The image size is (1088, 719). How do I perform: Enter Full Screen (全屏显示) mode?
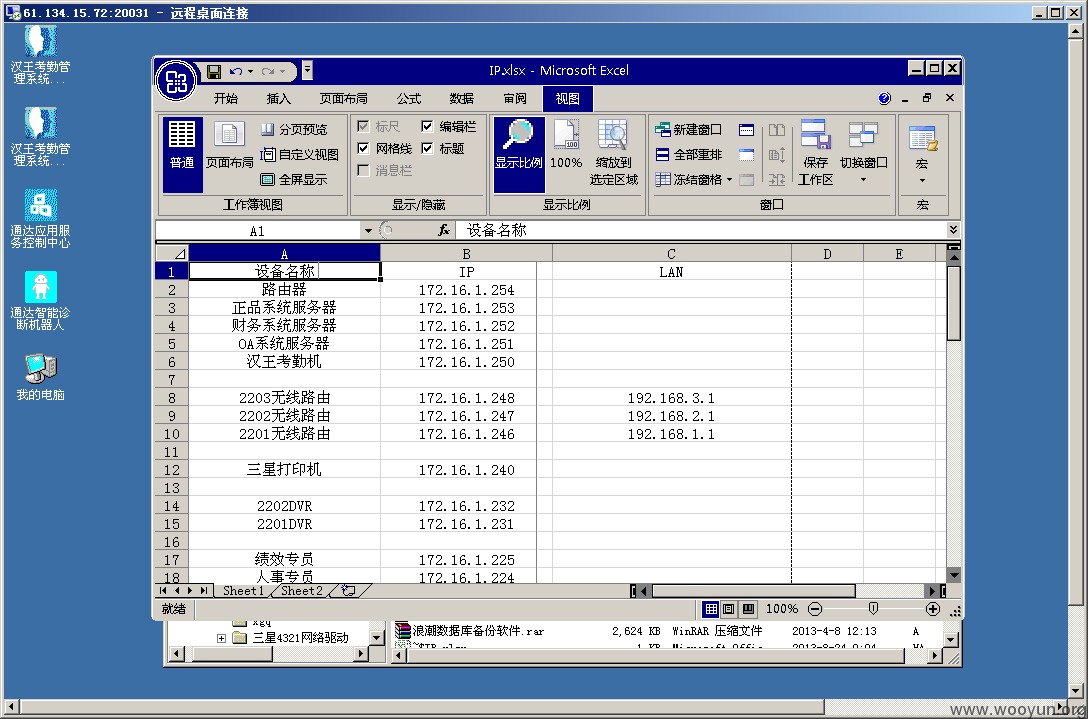pyautogui.click(x=294, y=180)
